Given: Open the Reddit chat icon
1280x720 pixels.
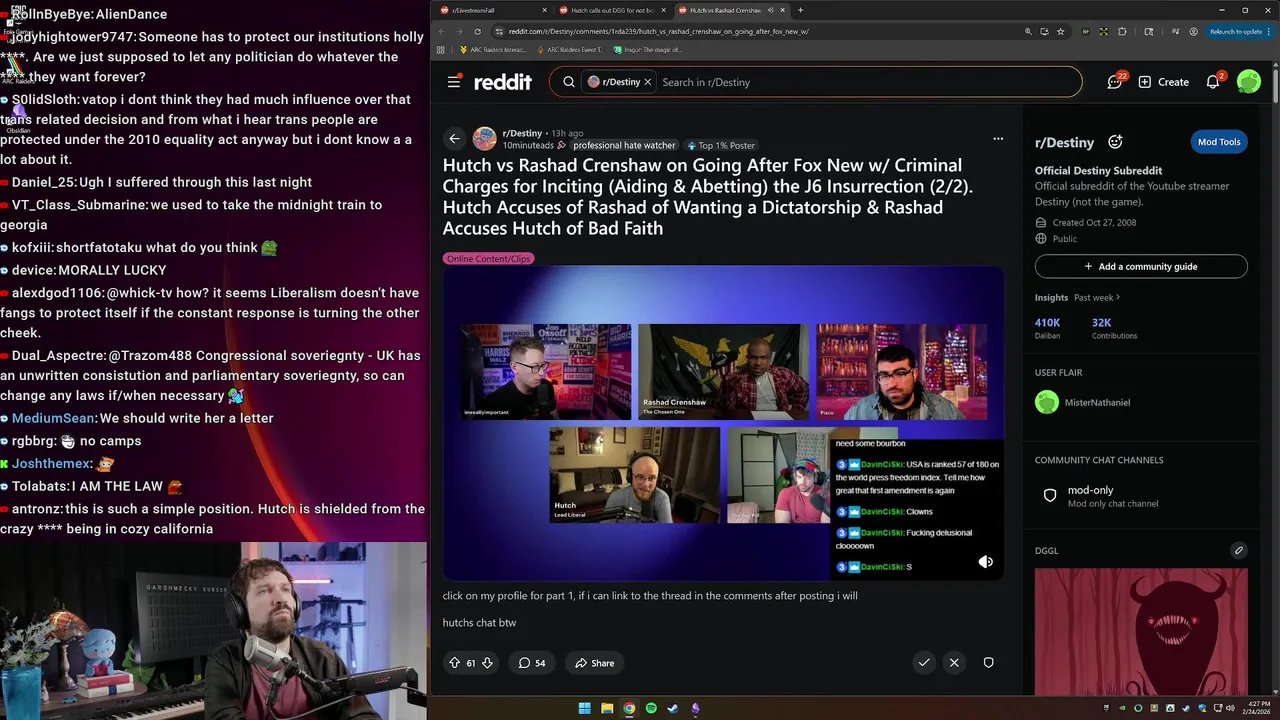Looking at the screenshot, I should point(1115,82).
